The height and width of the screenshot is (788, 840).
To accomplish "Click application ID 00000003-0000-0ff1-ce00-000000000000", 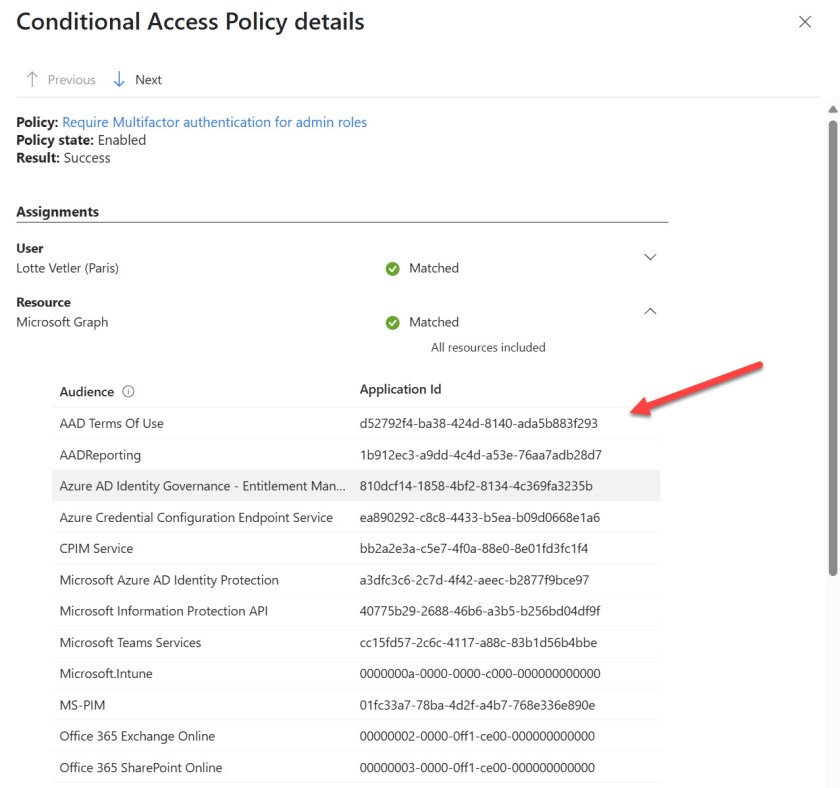I will point(477,768).
